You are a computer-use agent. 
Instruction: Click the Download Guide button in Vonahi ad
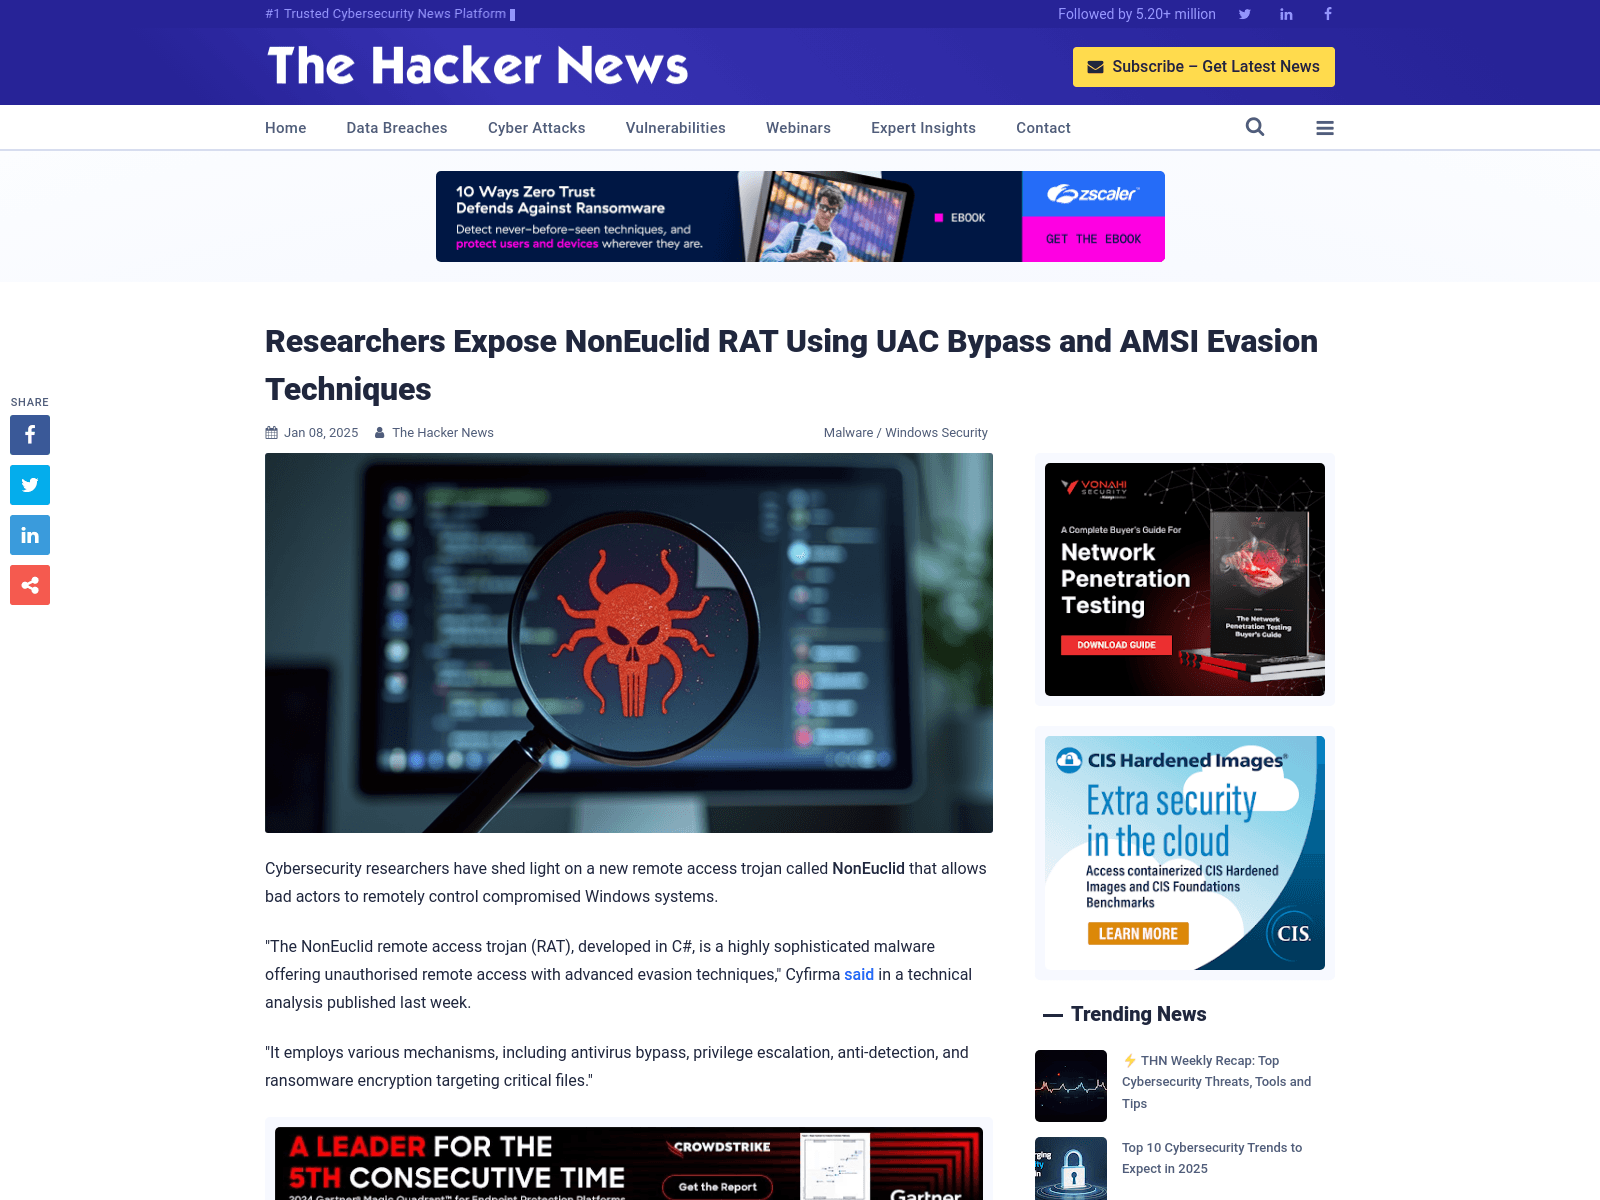coord(1116,645)
